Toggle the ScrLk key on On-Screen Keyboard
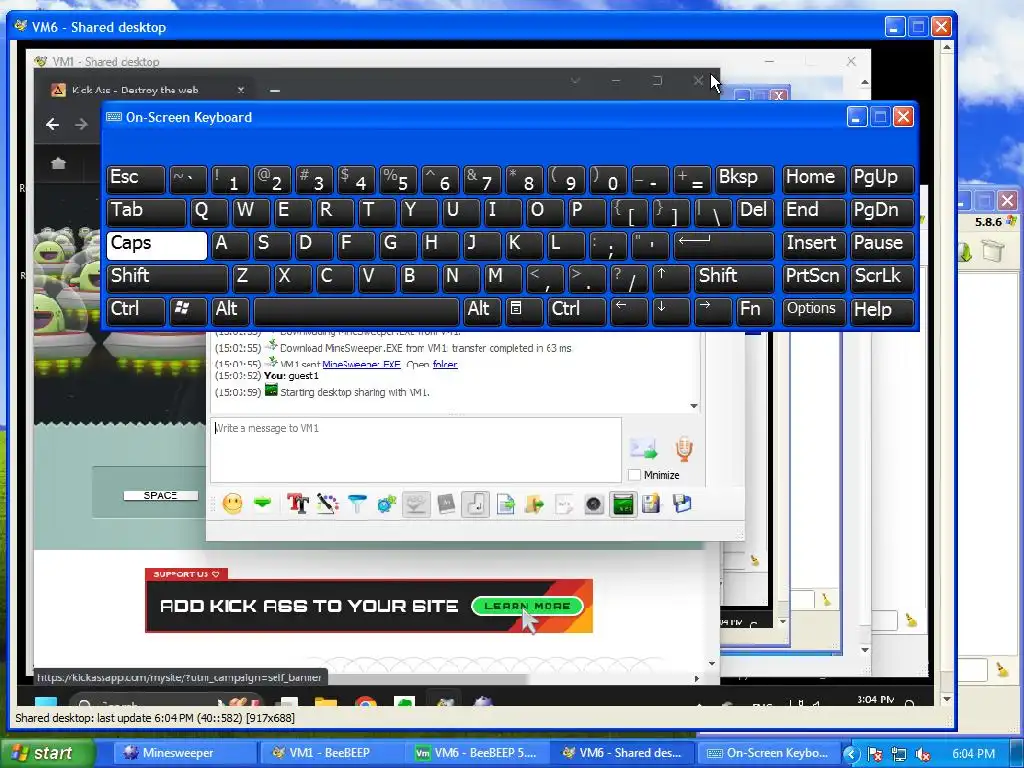Image resolution: width=1024 pixels, height=768 pixels. (882, 278)
